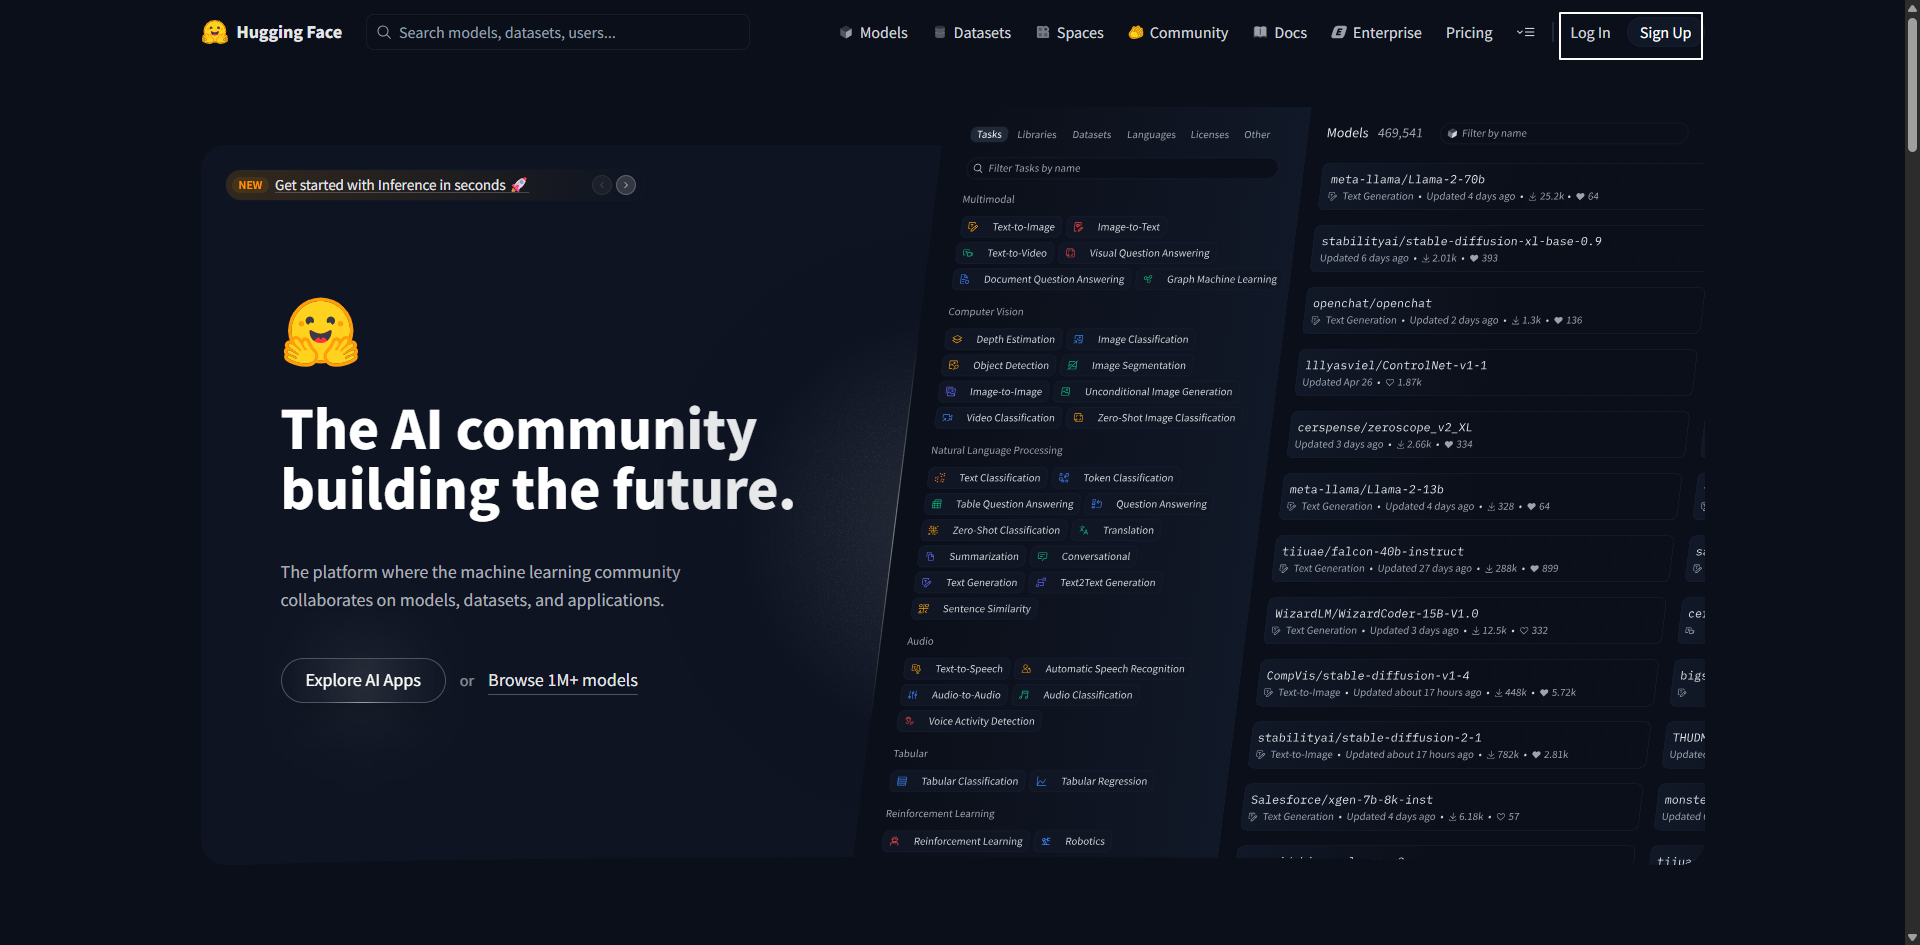Click the Explore AI Apps button
Viewport: 1920px width, 945px height.
363,680
